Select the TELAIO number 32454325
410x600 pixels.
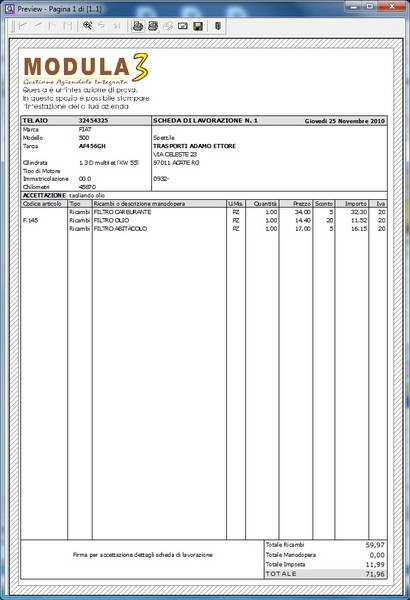click(93, 121)
